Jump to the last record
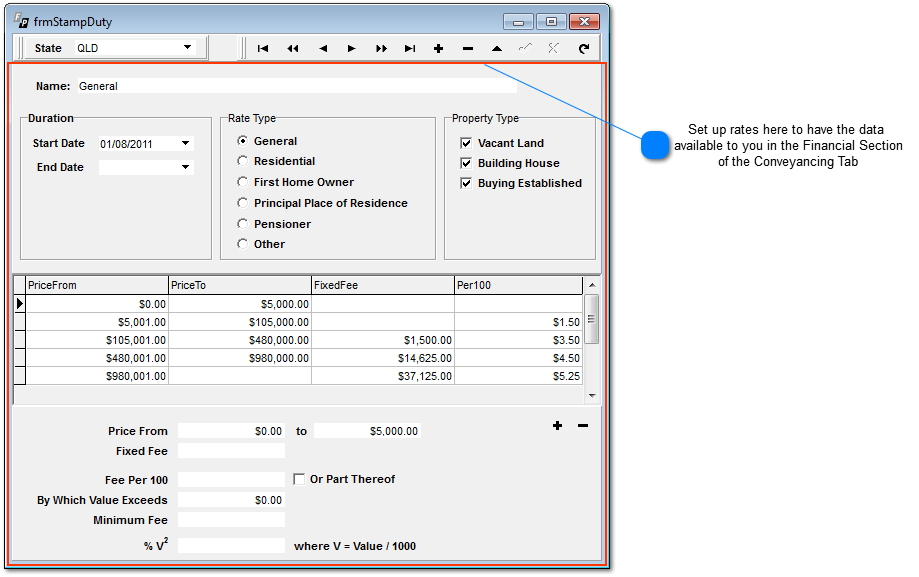 pyautogui.click(x=410, y=48)
